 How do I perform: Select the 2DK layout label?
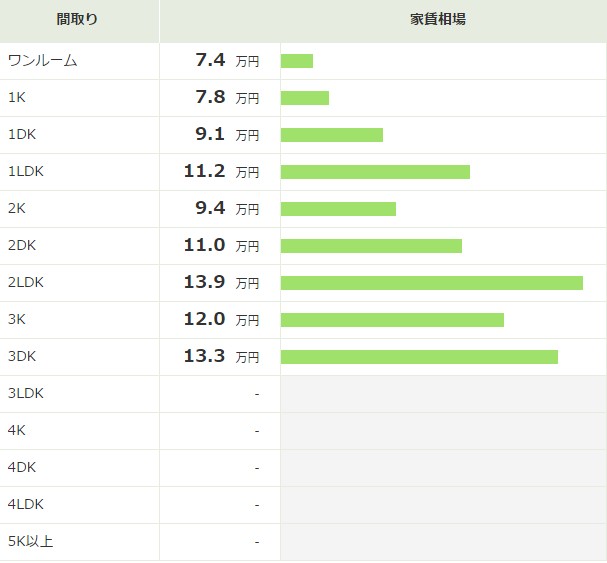[x=22, y=245]
